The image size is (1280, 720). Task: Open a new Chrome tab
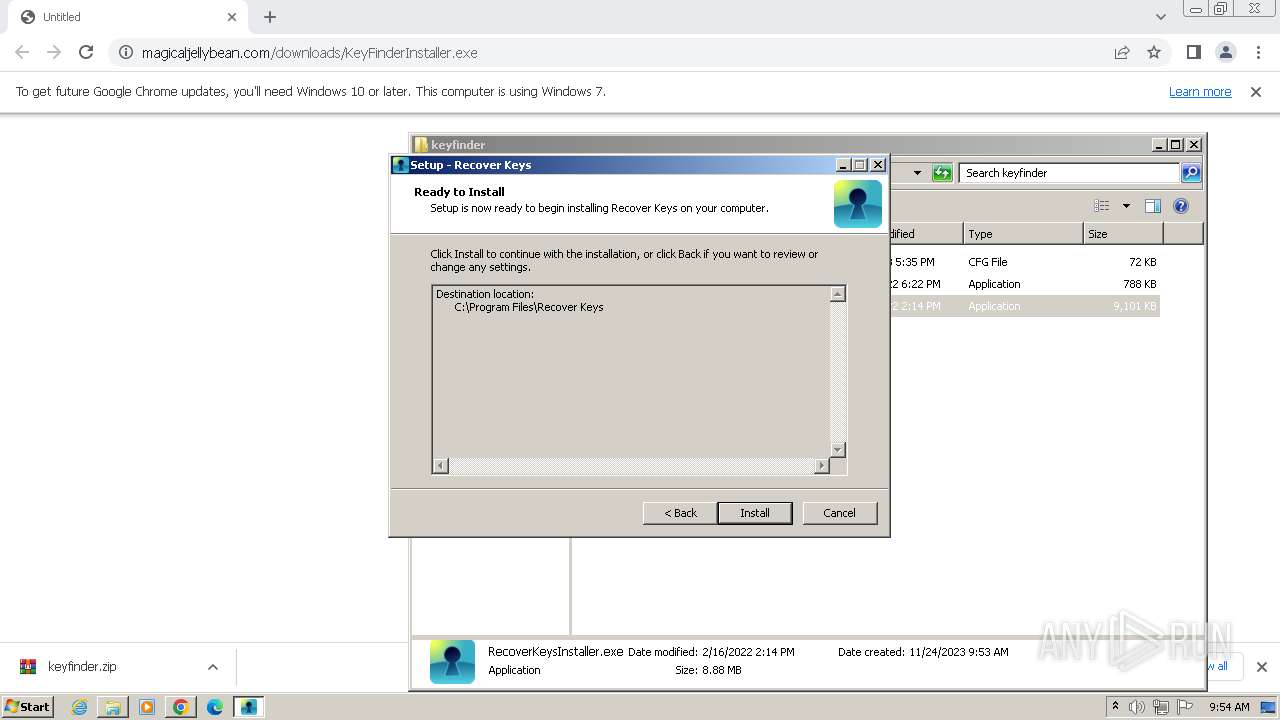pos(270,17)
